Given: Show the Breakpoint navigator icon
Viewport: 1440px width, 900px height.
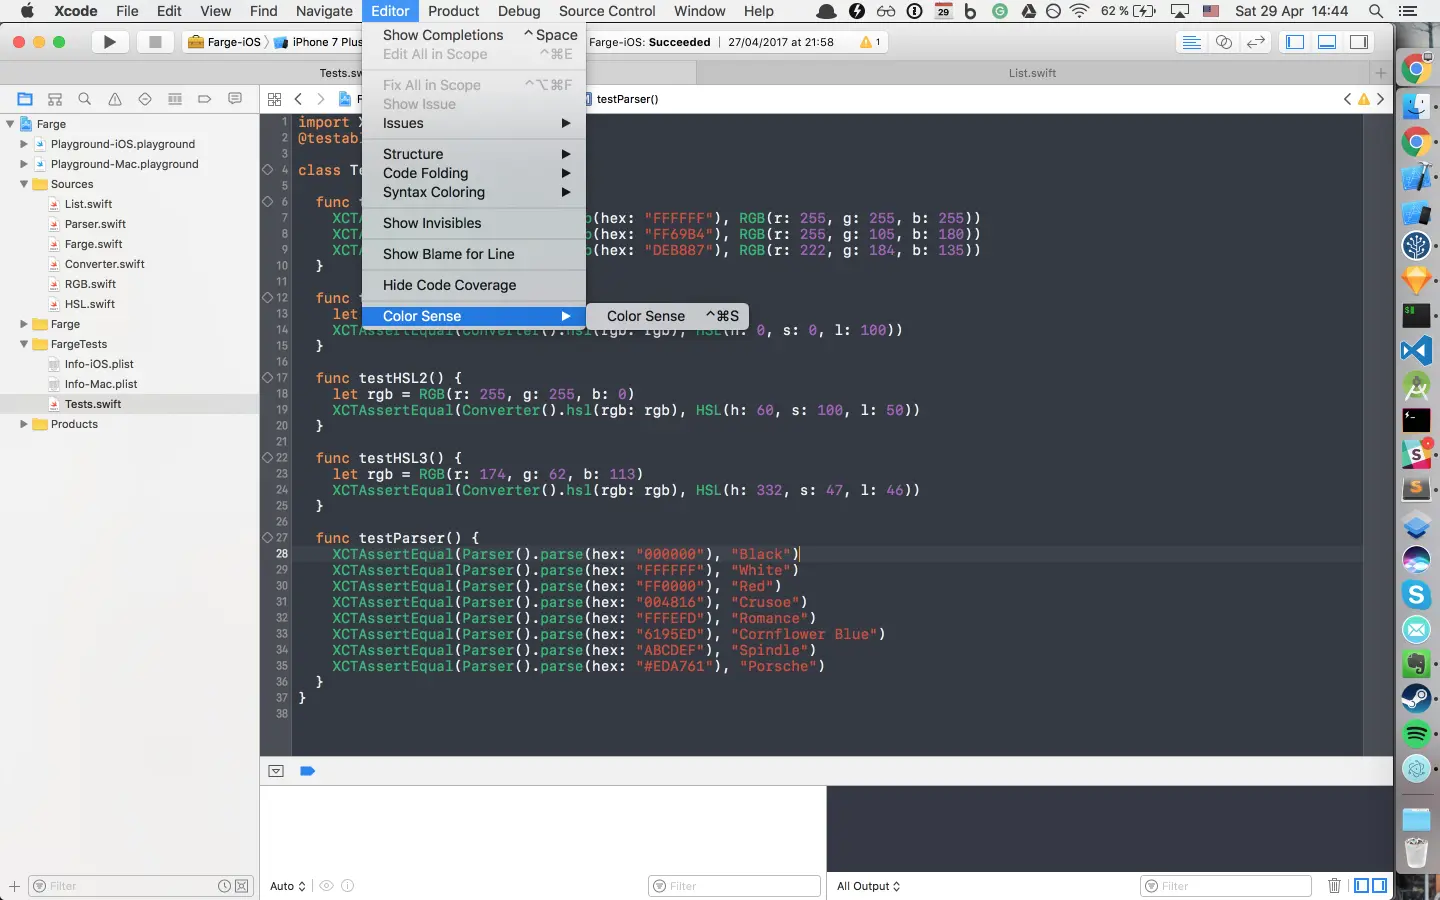Looking at the screenshot, I should pos(205,99).
